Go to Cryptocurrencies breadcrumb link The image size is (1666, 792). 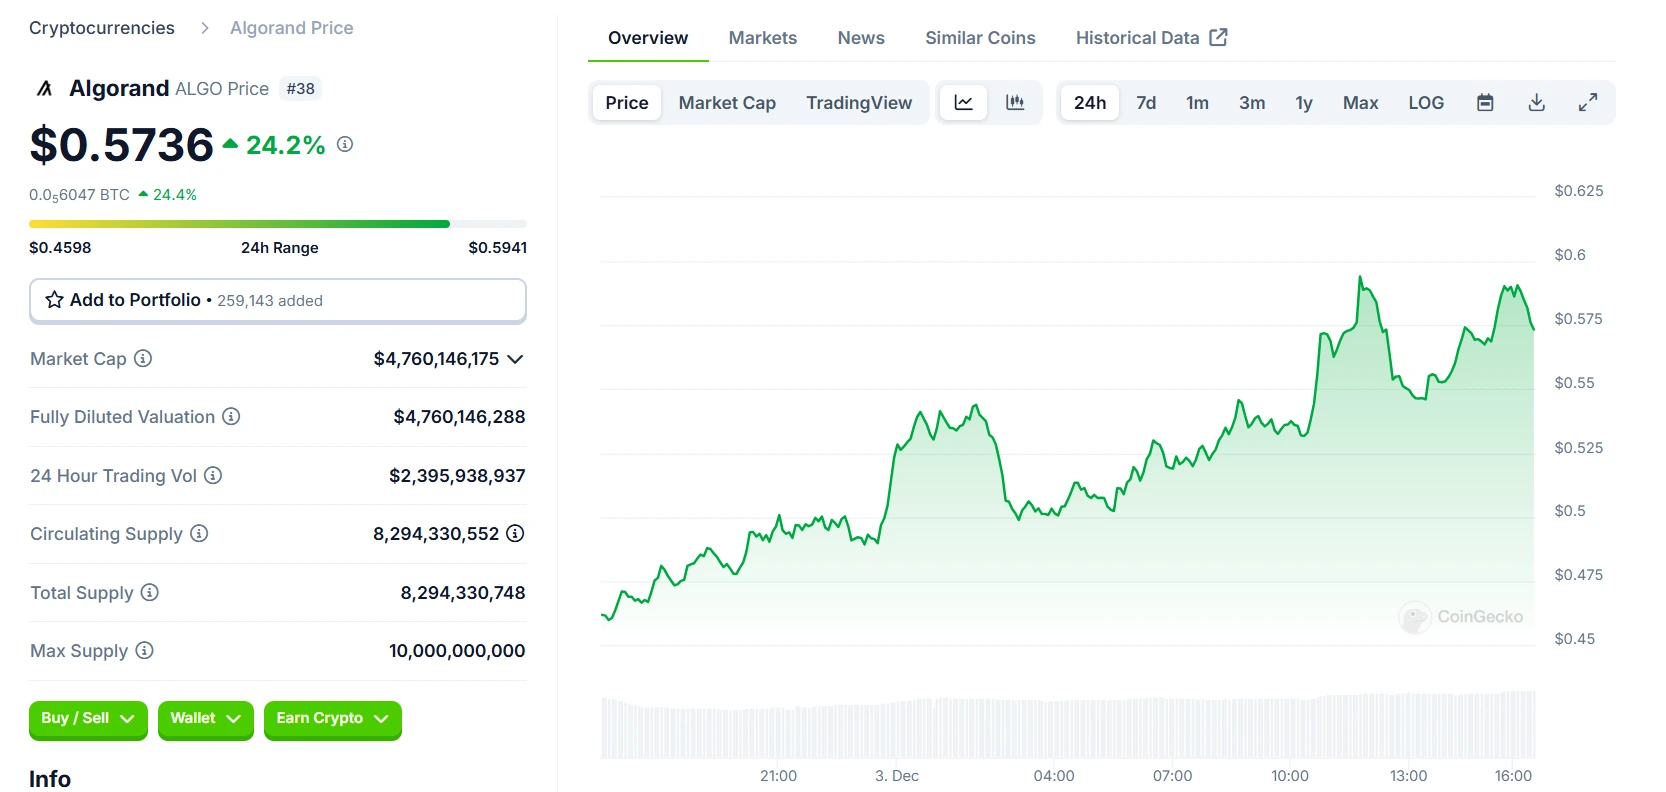(102, 28)
